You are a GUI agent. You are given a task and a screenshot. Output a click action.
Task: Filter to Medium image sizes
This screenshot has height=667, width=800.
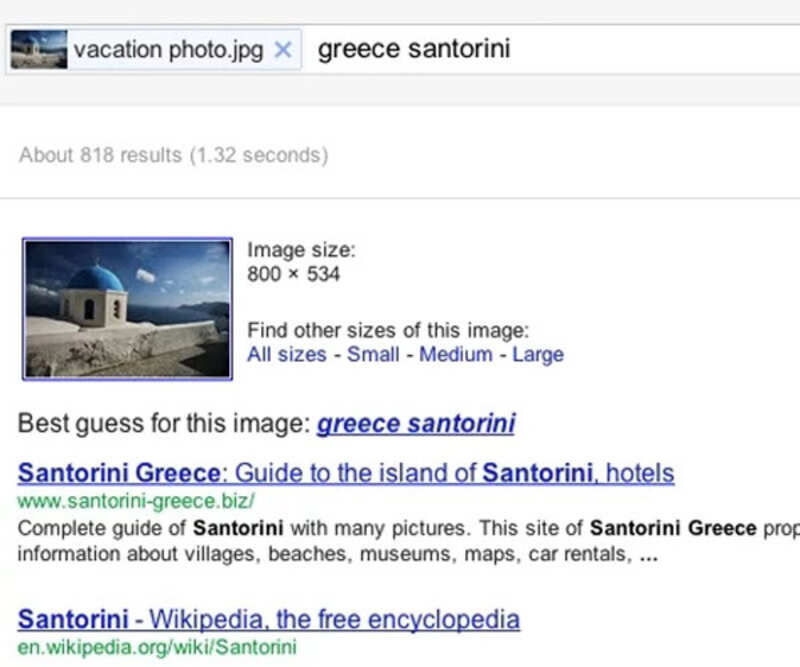click(455, 354)
